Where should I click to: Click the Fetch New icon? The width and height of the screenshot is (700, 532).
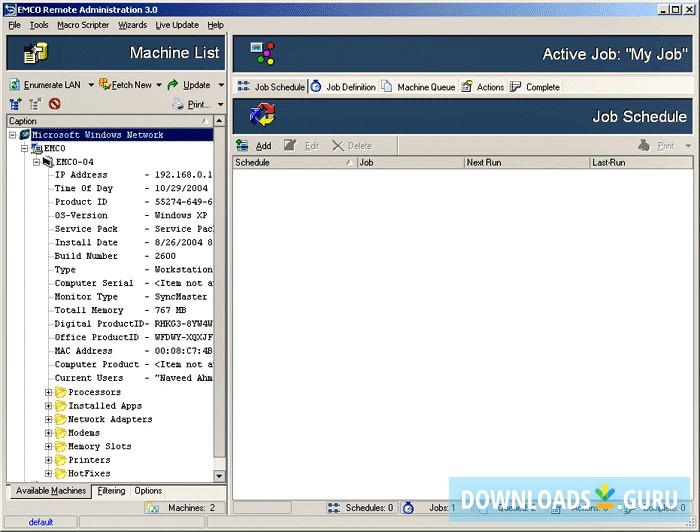pos(104,84)
